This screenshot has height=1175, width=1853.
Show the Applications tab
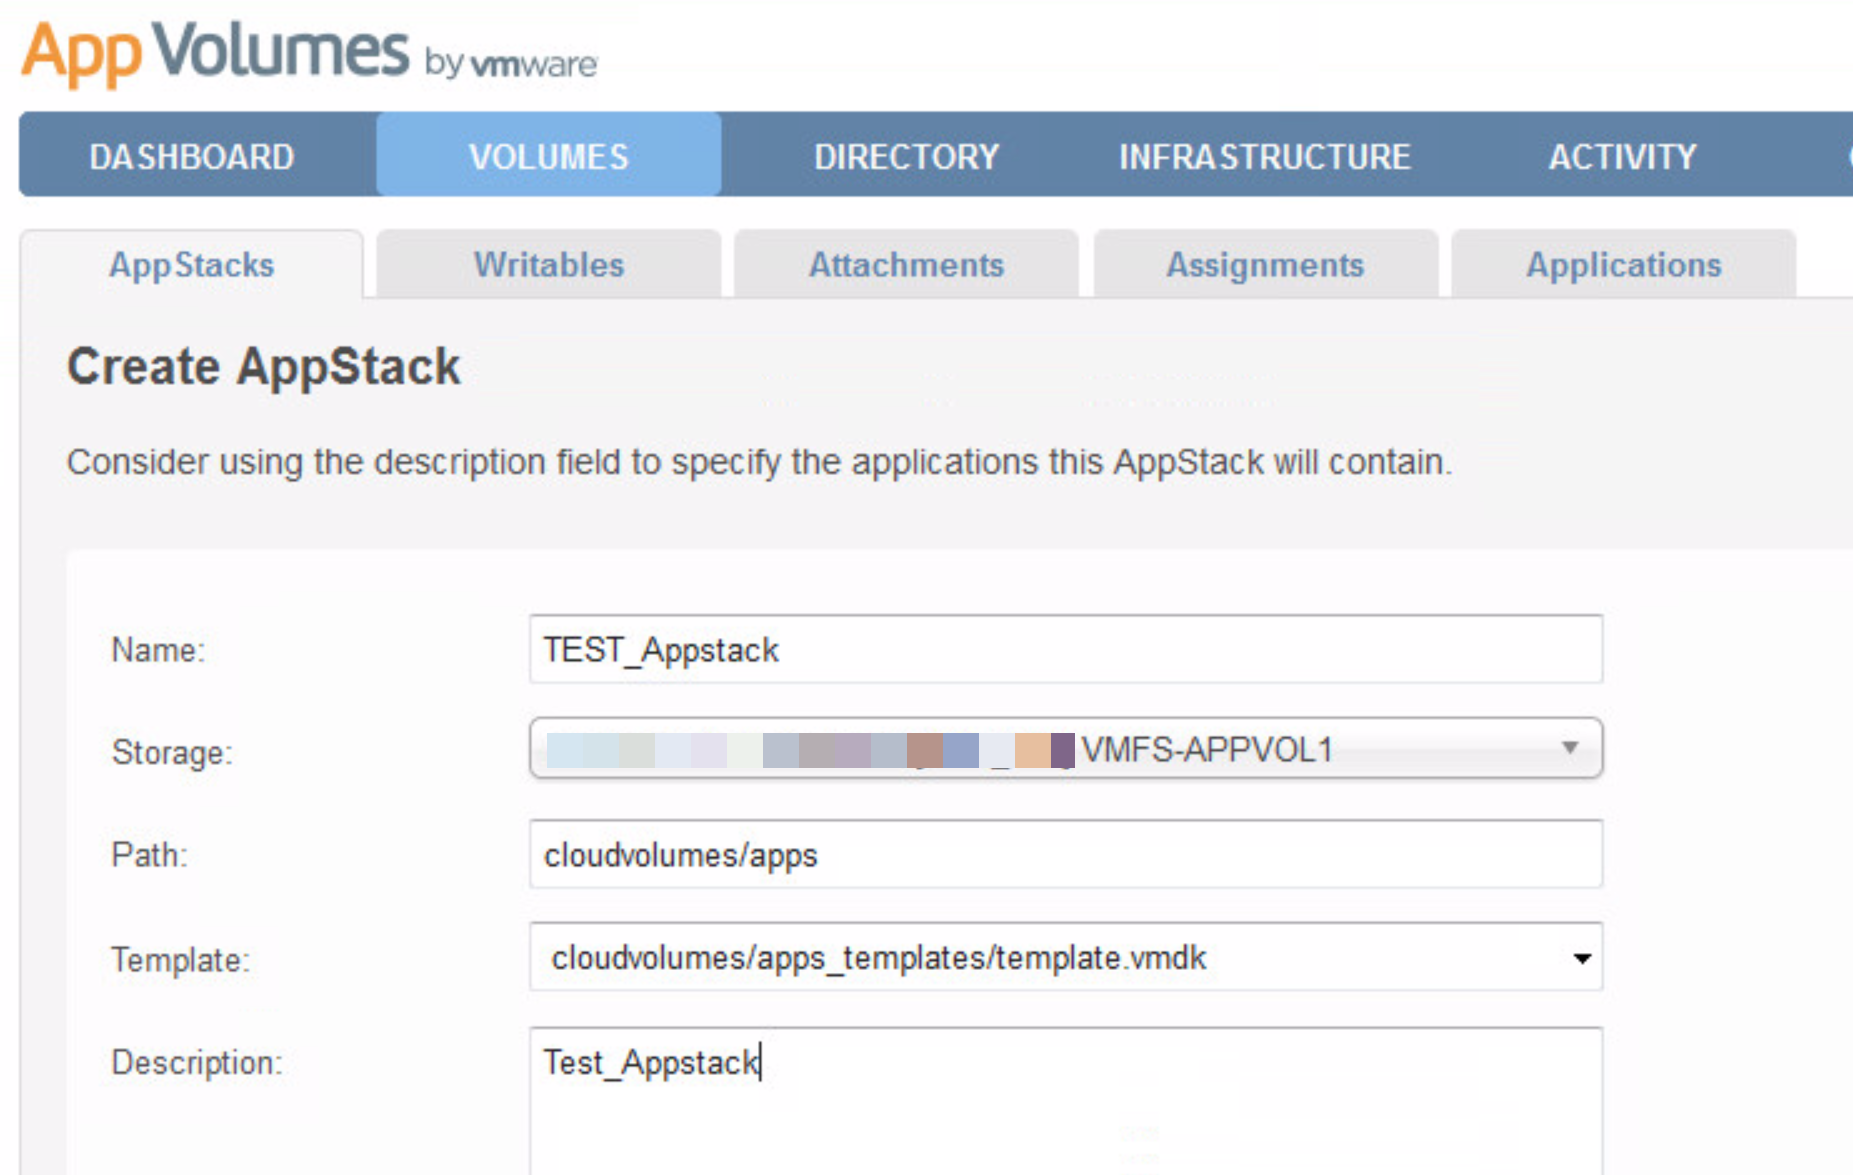(1623, 264)
